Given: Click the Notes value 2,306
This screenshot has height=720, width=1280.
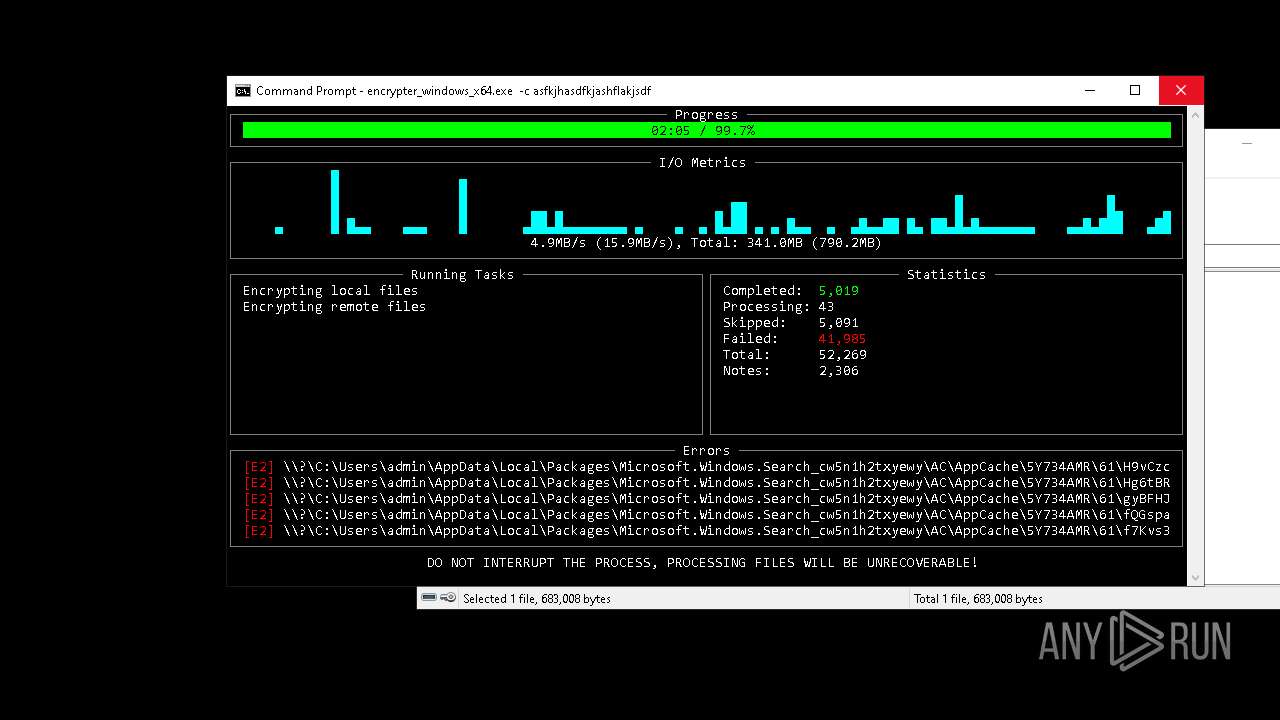Looking at the screenshot, I should point(839,371).
